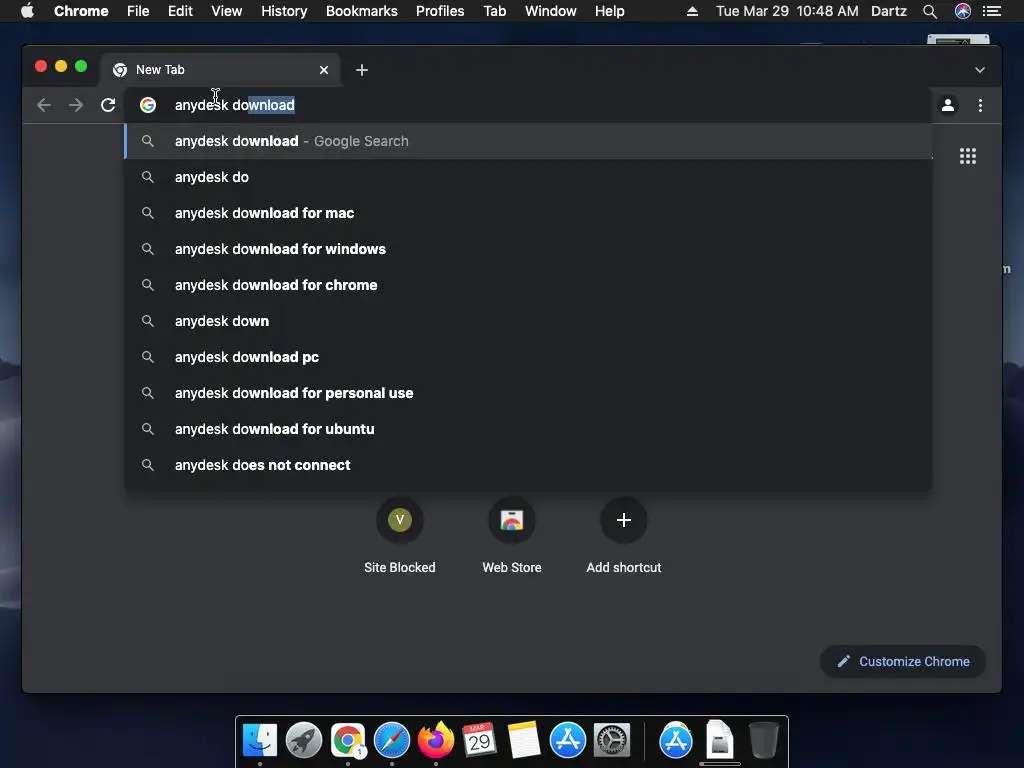
Task: Open the View menu
Action: (227, 11)
